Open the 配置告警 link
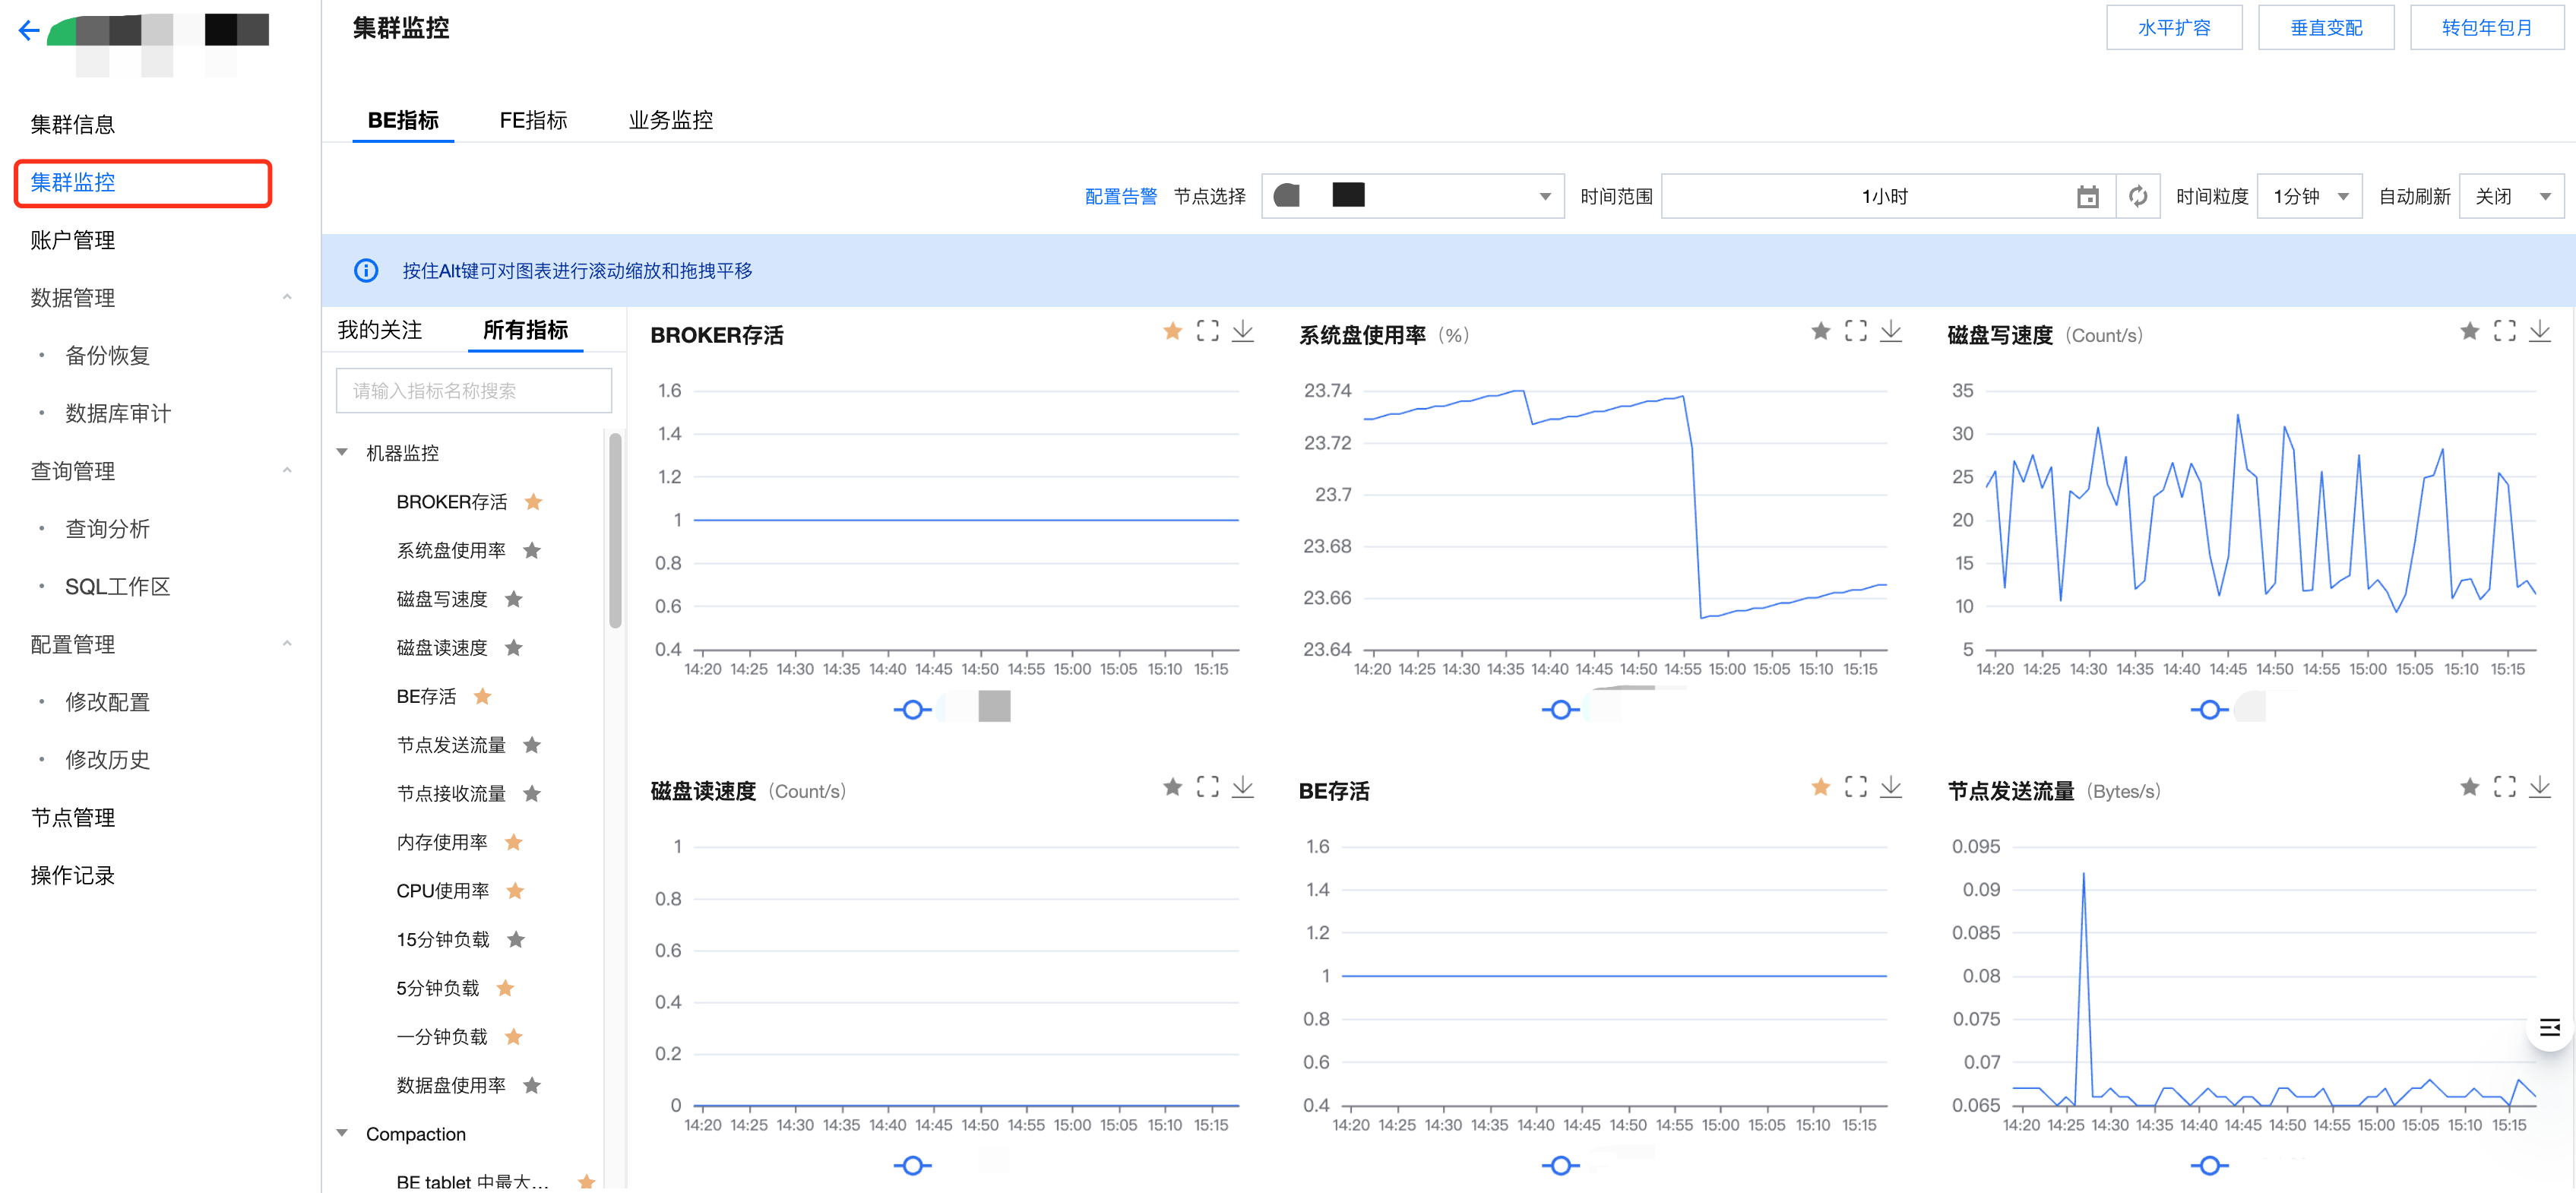2576x1193 pixels. click(x=1120, y=196)
